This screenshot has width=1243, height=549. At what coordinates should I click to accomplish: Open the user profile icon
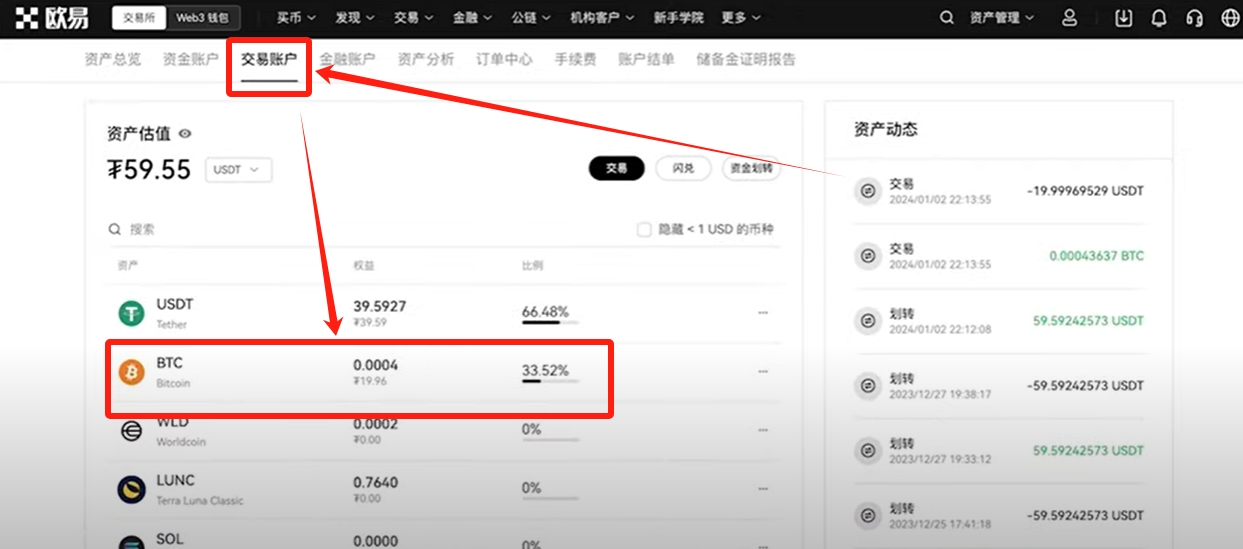(1070, 18)
